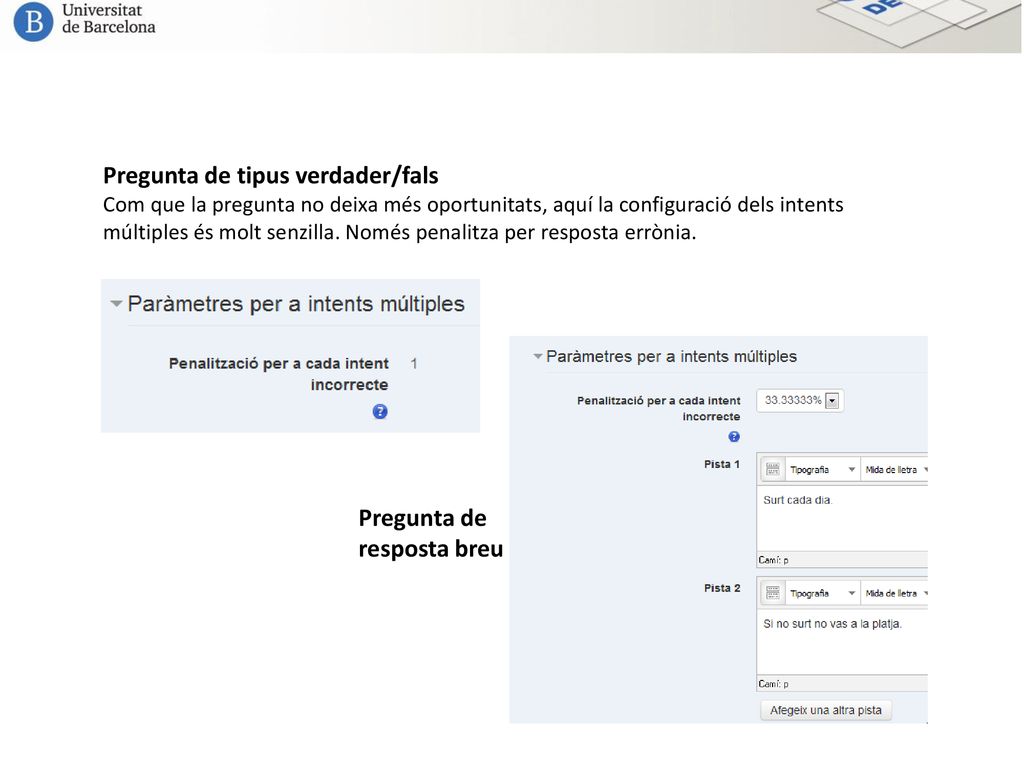Open the Pista 2 Mida de lletra dropdown
The height and width of the screenshot is (768, 1024).
click(895, 593)
